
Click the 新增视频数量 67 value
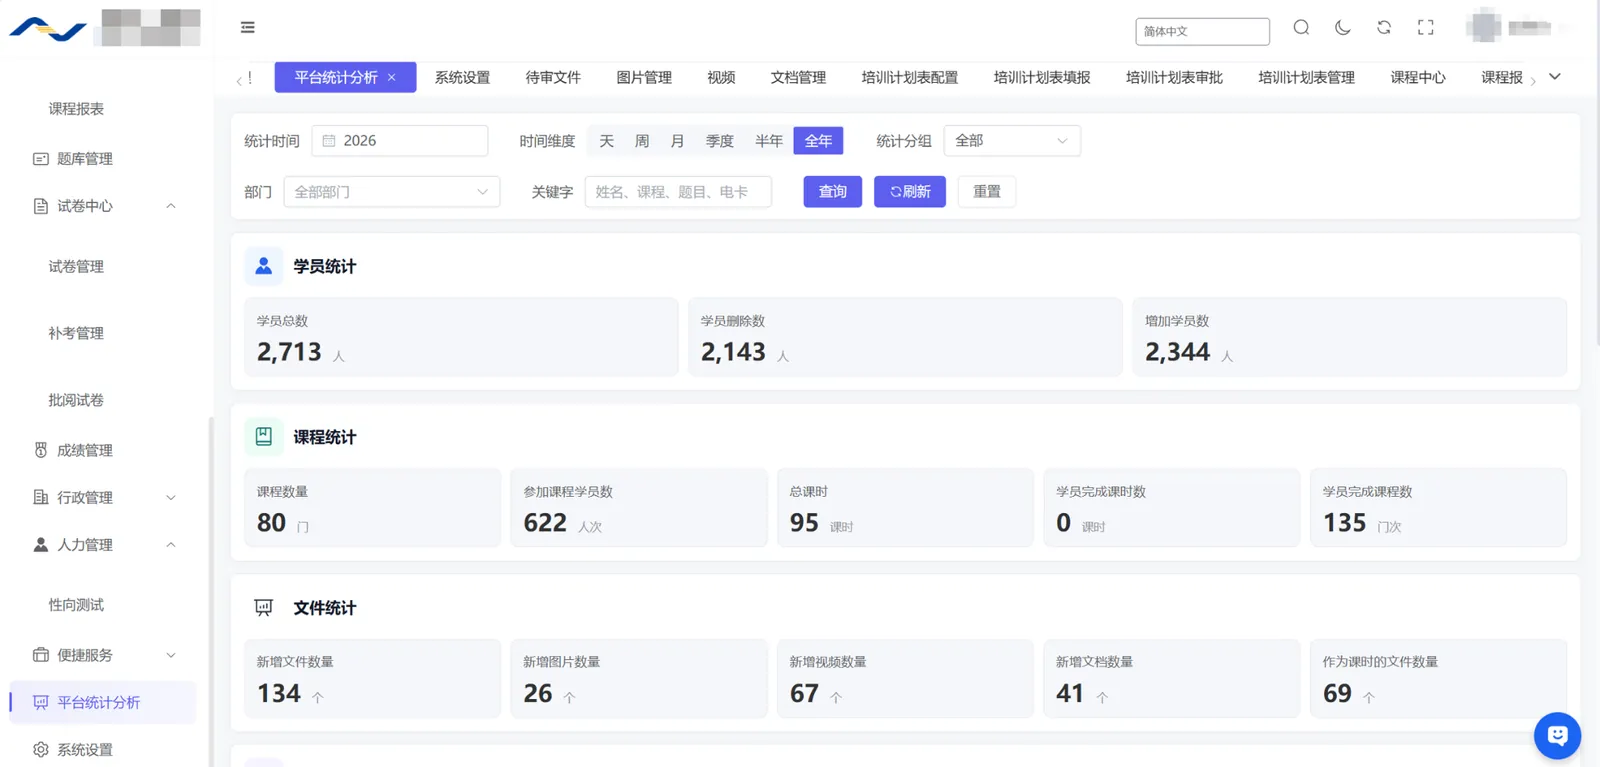point(804,693)
